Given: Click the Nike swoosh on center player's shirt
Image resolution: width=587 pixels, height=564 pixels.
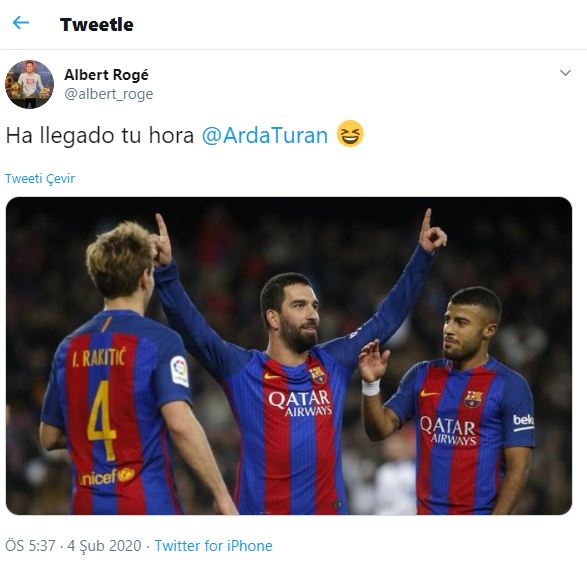Looking at the screenshot, I should (272, 376).
